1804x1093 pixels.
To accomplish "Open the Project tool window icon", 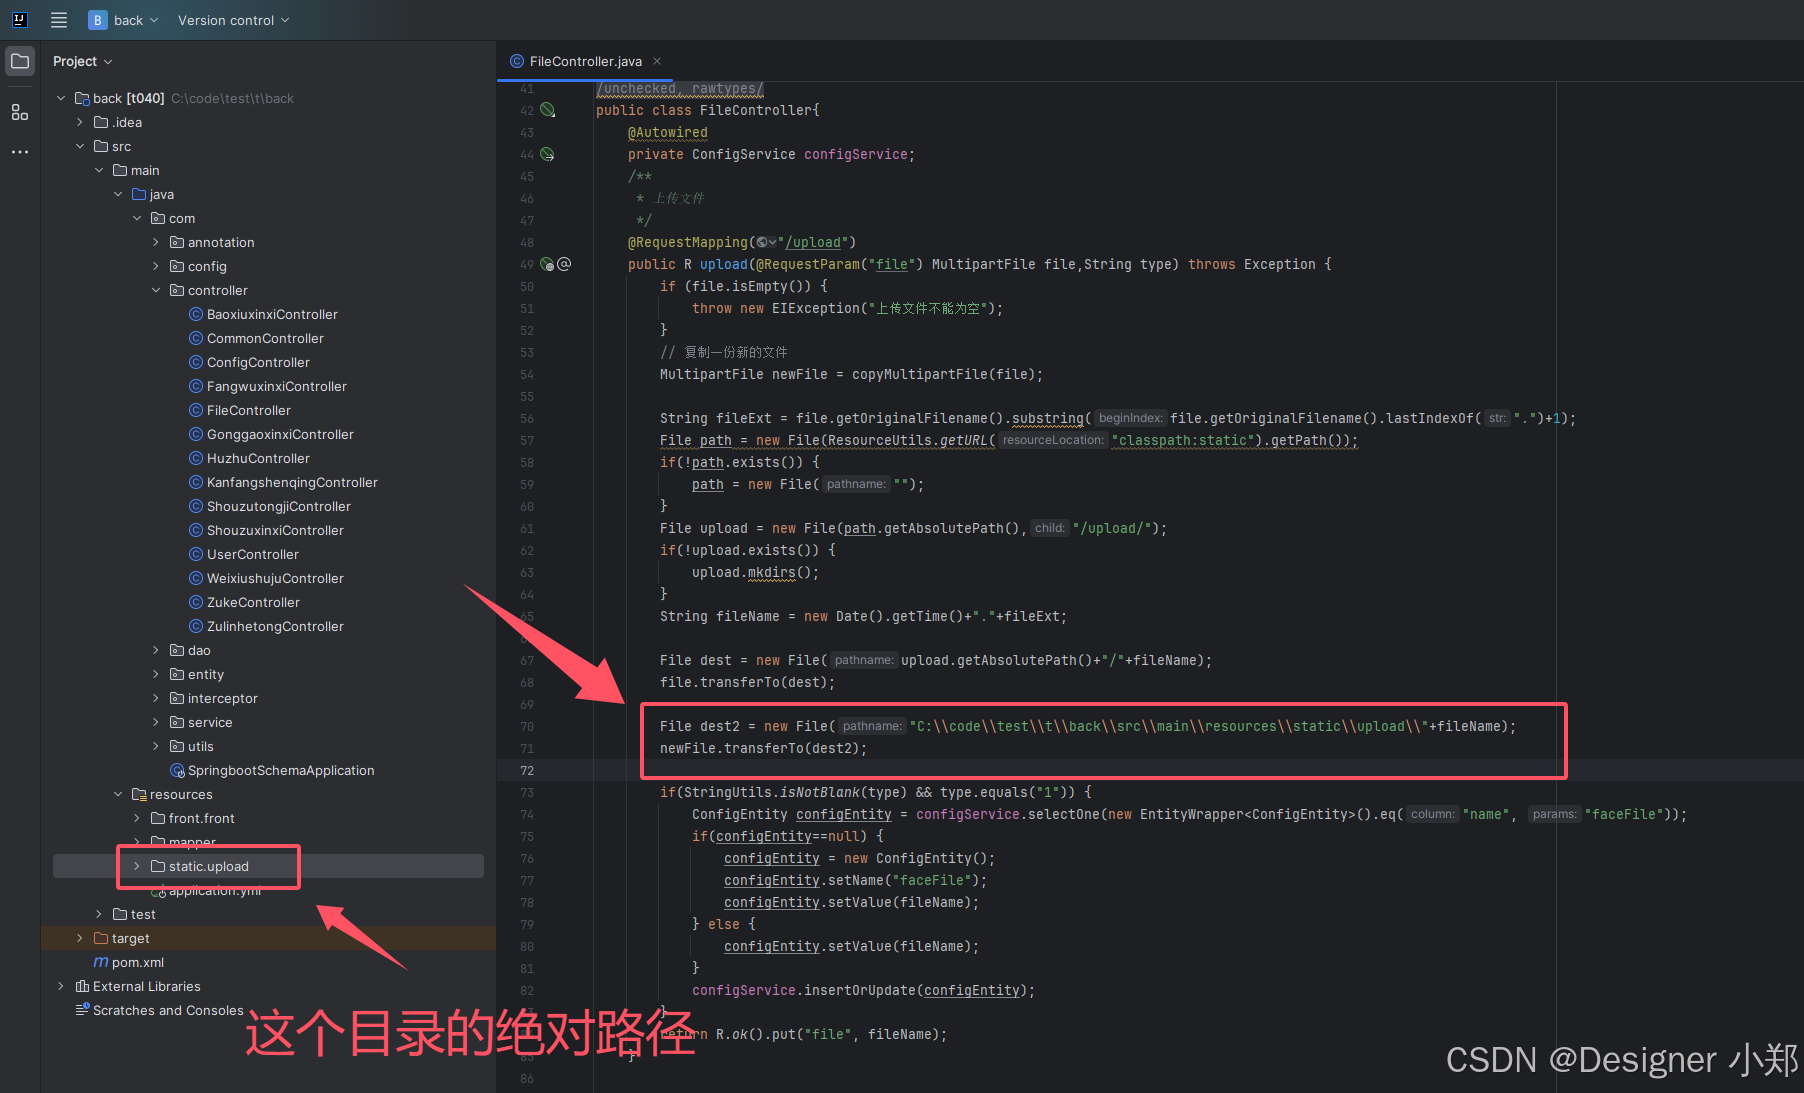I will click(x=20, y=62).
